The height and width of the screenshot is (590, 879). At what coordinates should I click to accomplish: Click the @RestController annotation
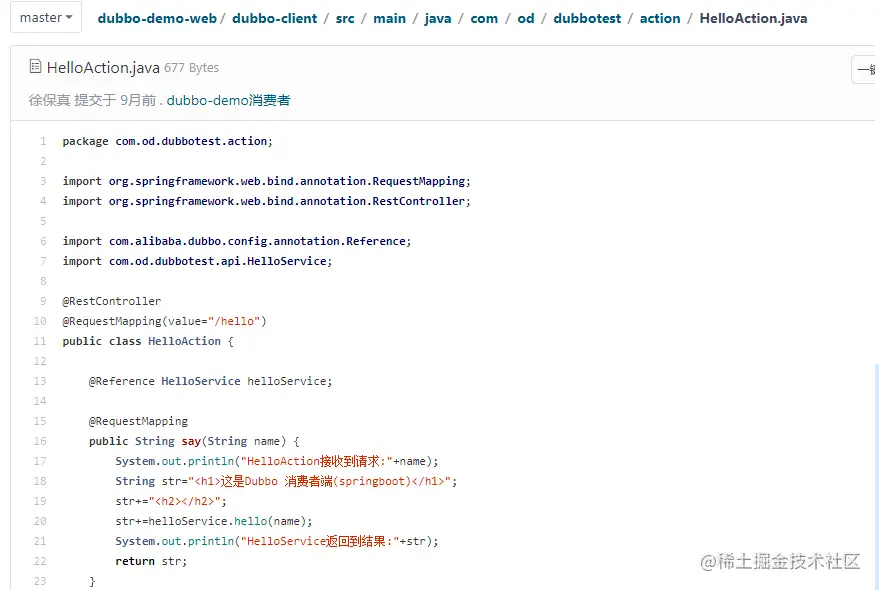pos(112,301)
